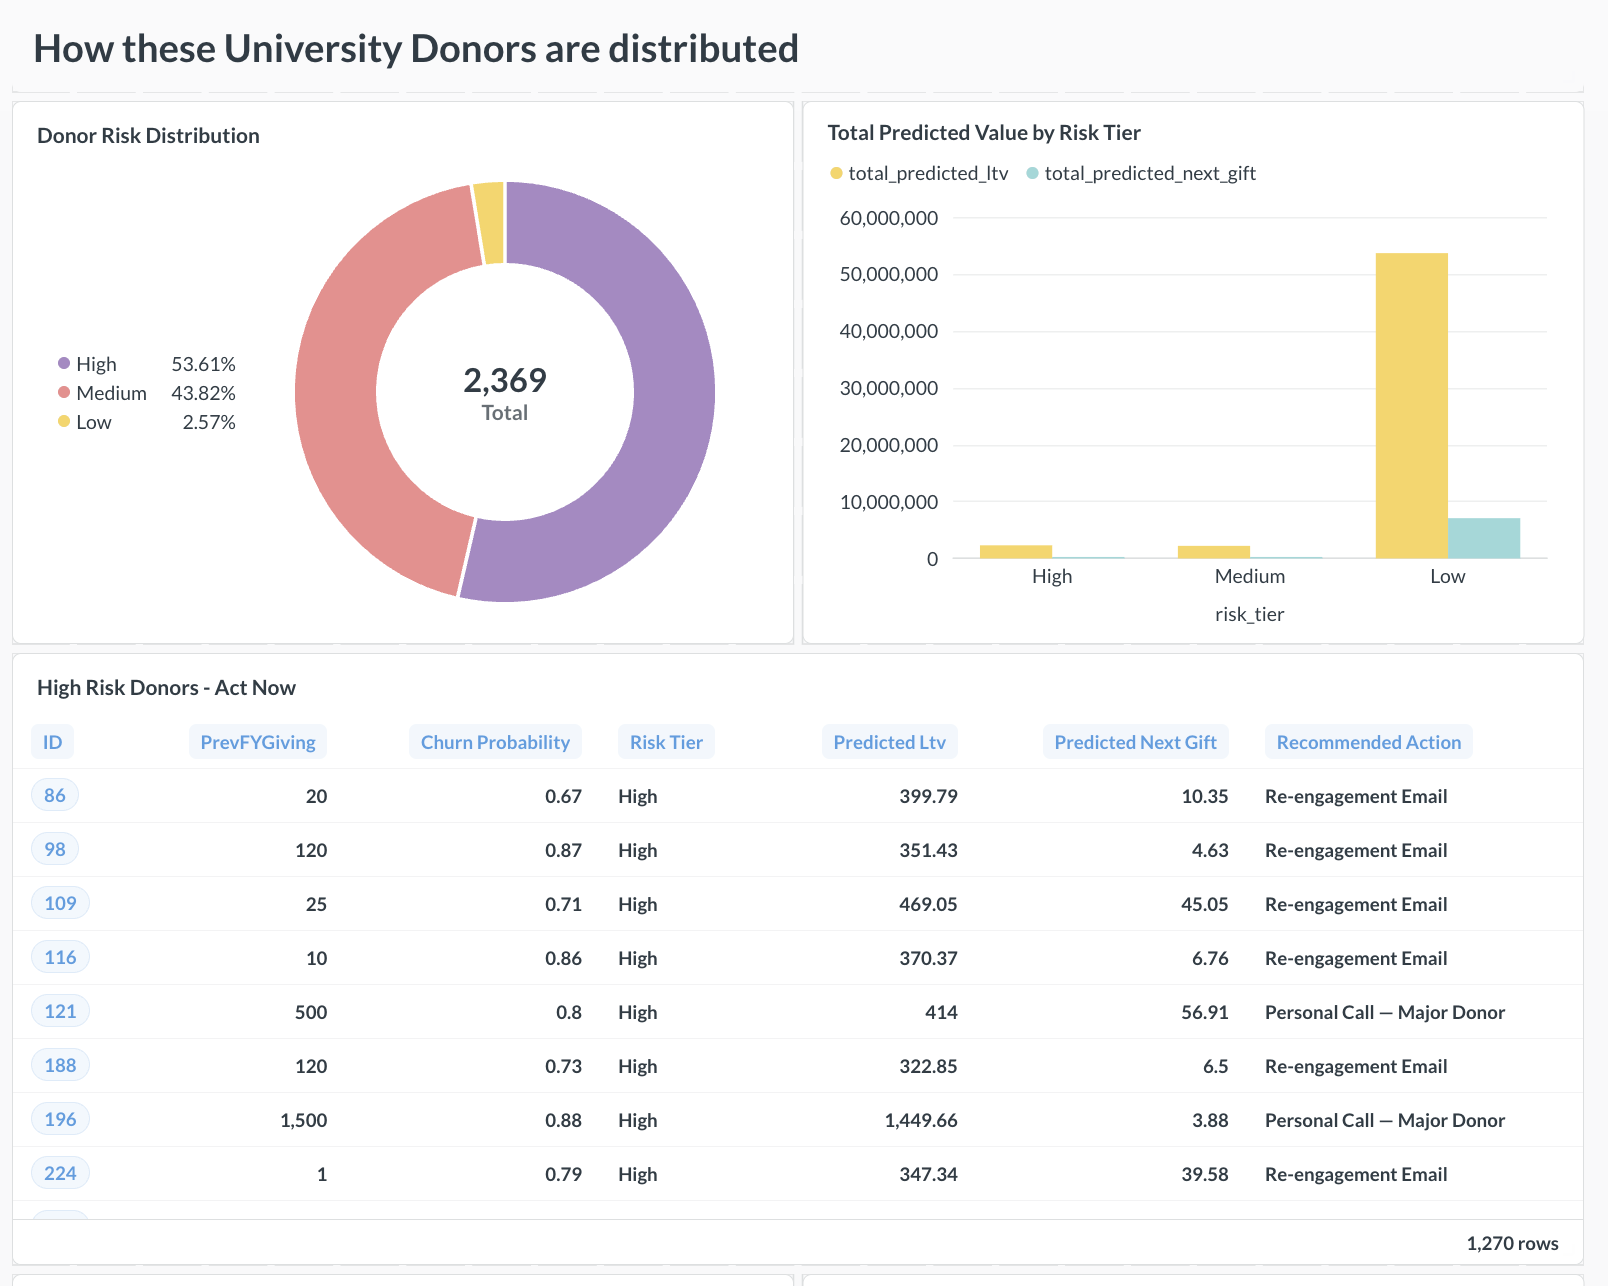Click Re-engagement Email action for donor 86
Screen dimensions: 1608x1286
click(x=1356, y=796)
